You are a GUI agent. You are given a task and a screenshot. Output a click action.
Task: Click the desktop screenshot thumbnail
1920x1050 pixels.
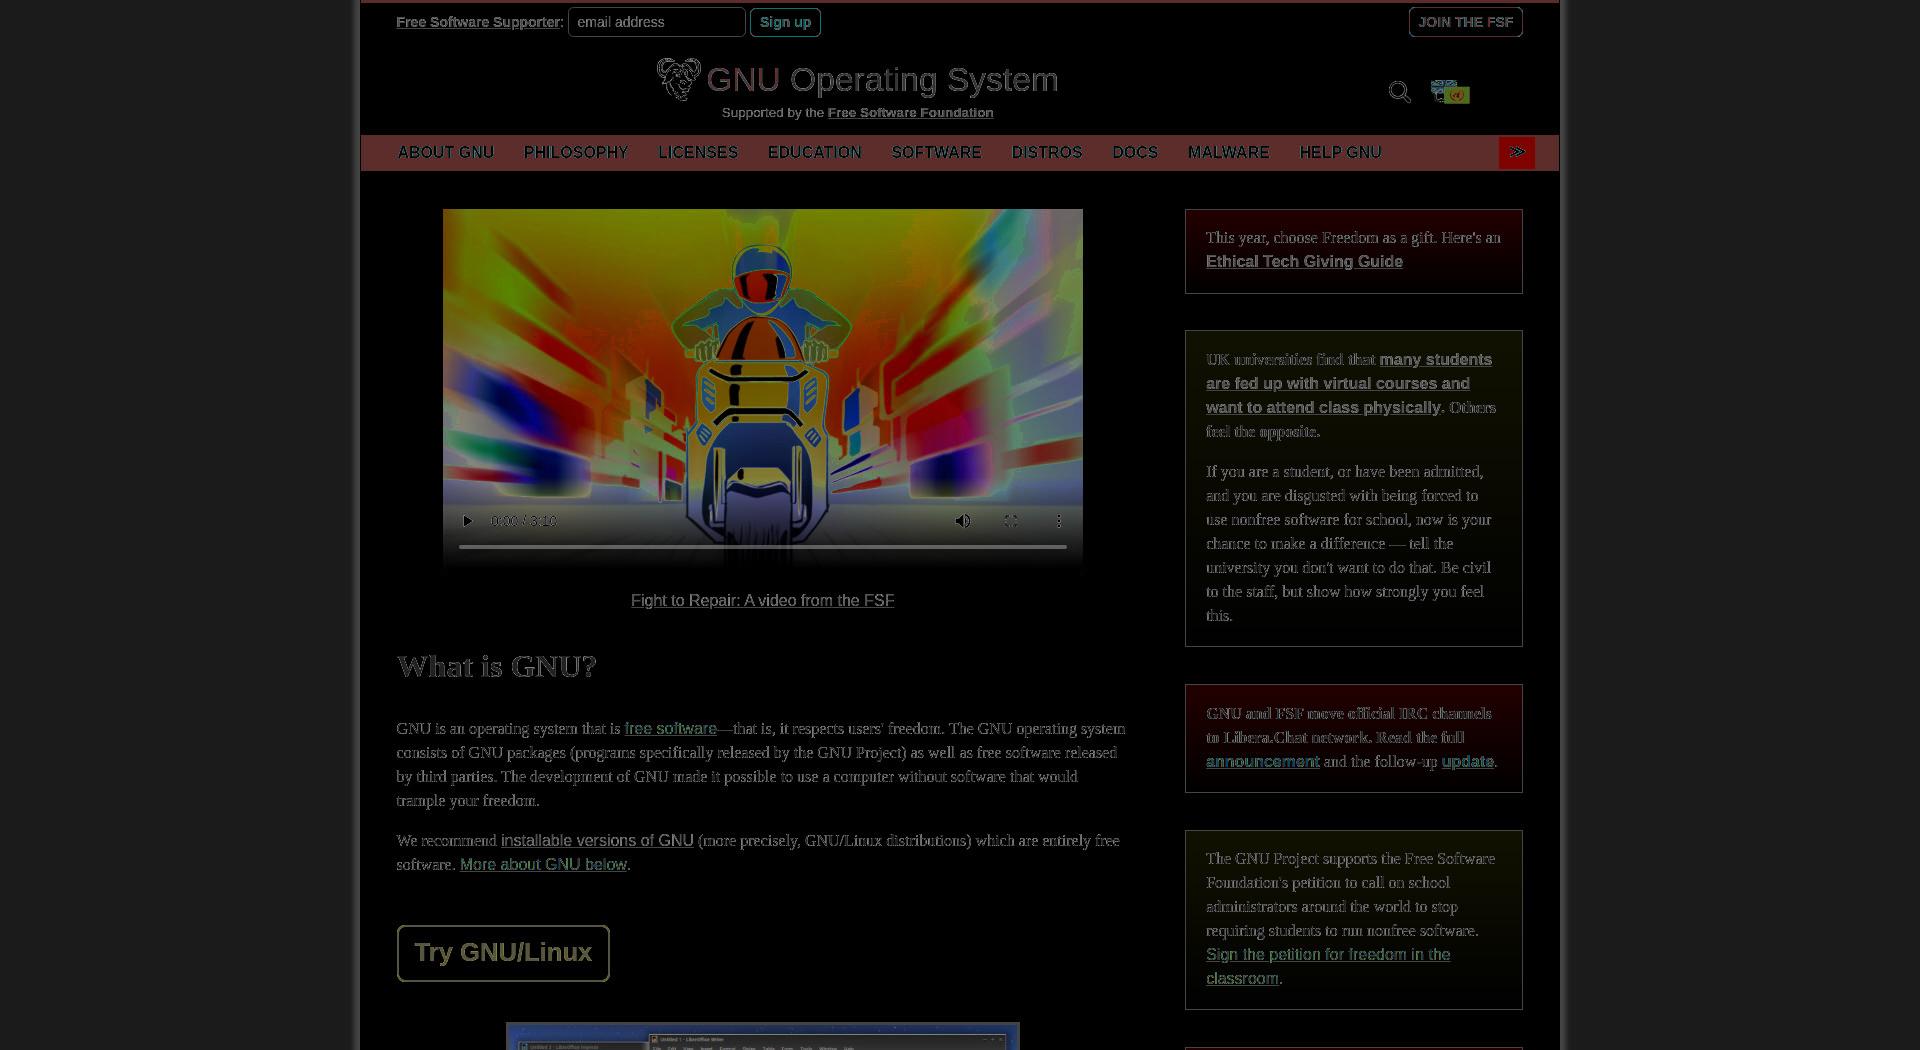click(x=762, y=1036)
